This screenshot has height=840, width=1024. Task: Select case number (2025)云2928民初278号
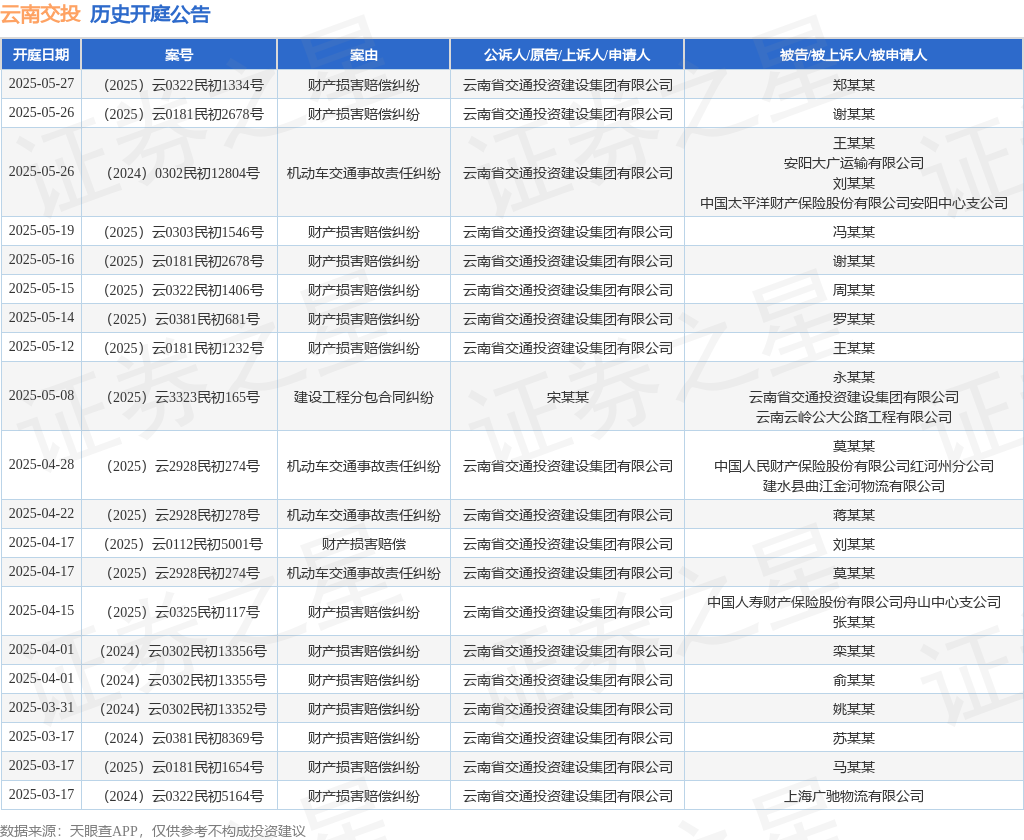(184, 515)
